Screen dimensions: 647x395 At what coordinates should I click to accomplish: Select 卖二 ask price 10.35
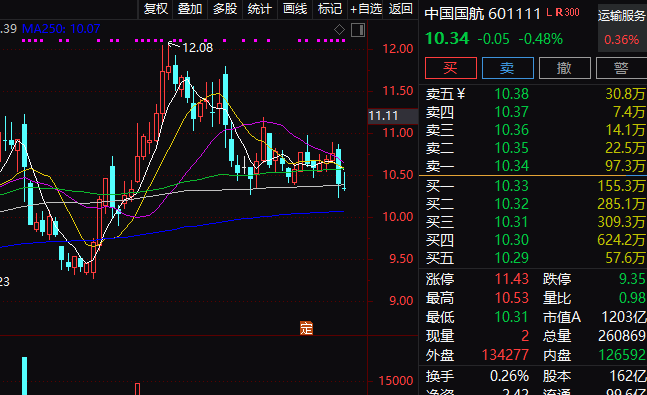click(x=512, y=148)
